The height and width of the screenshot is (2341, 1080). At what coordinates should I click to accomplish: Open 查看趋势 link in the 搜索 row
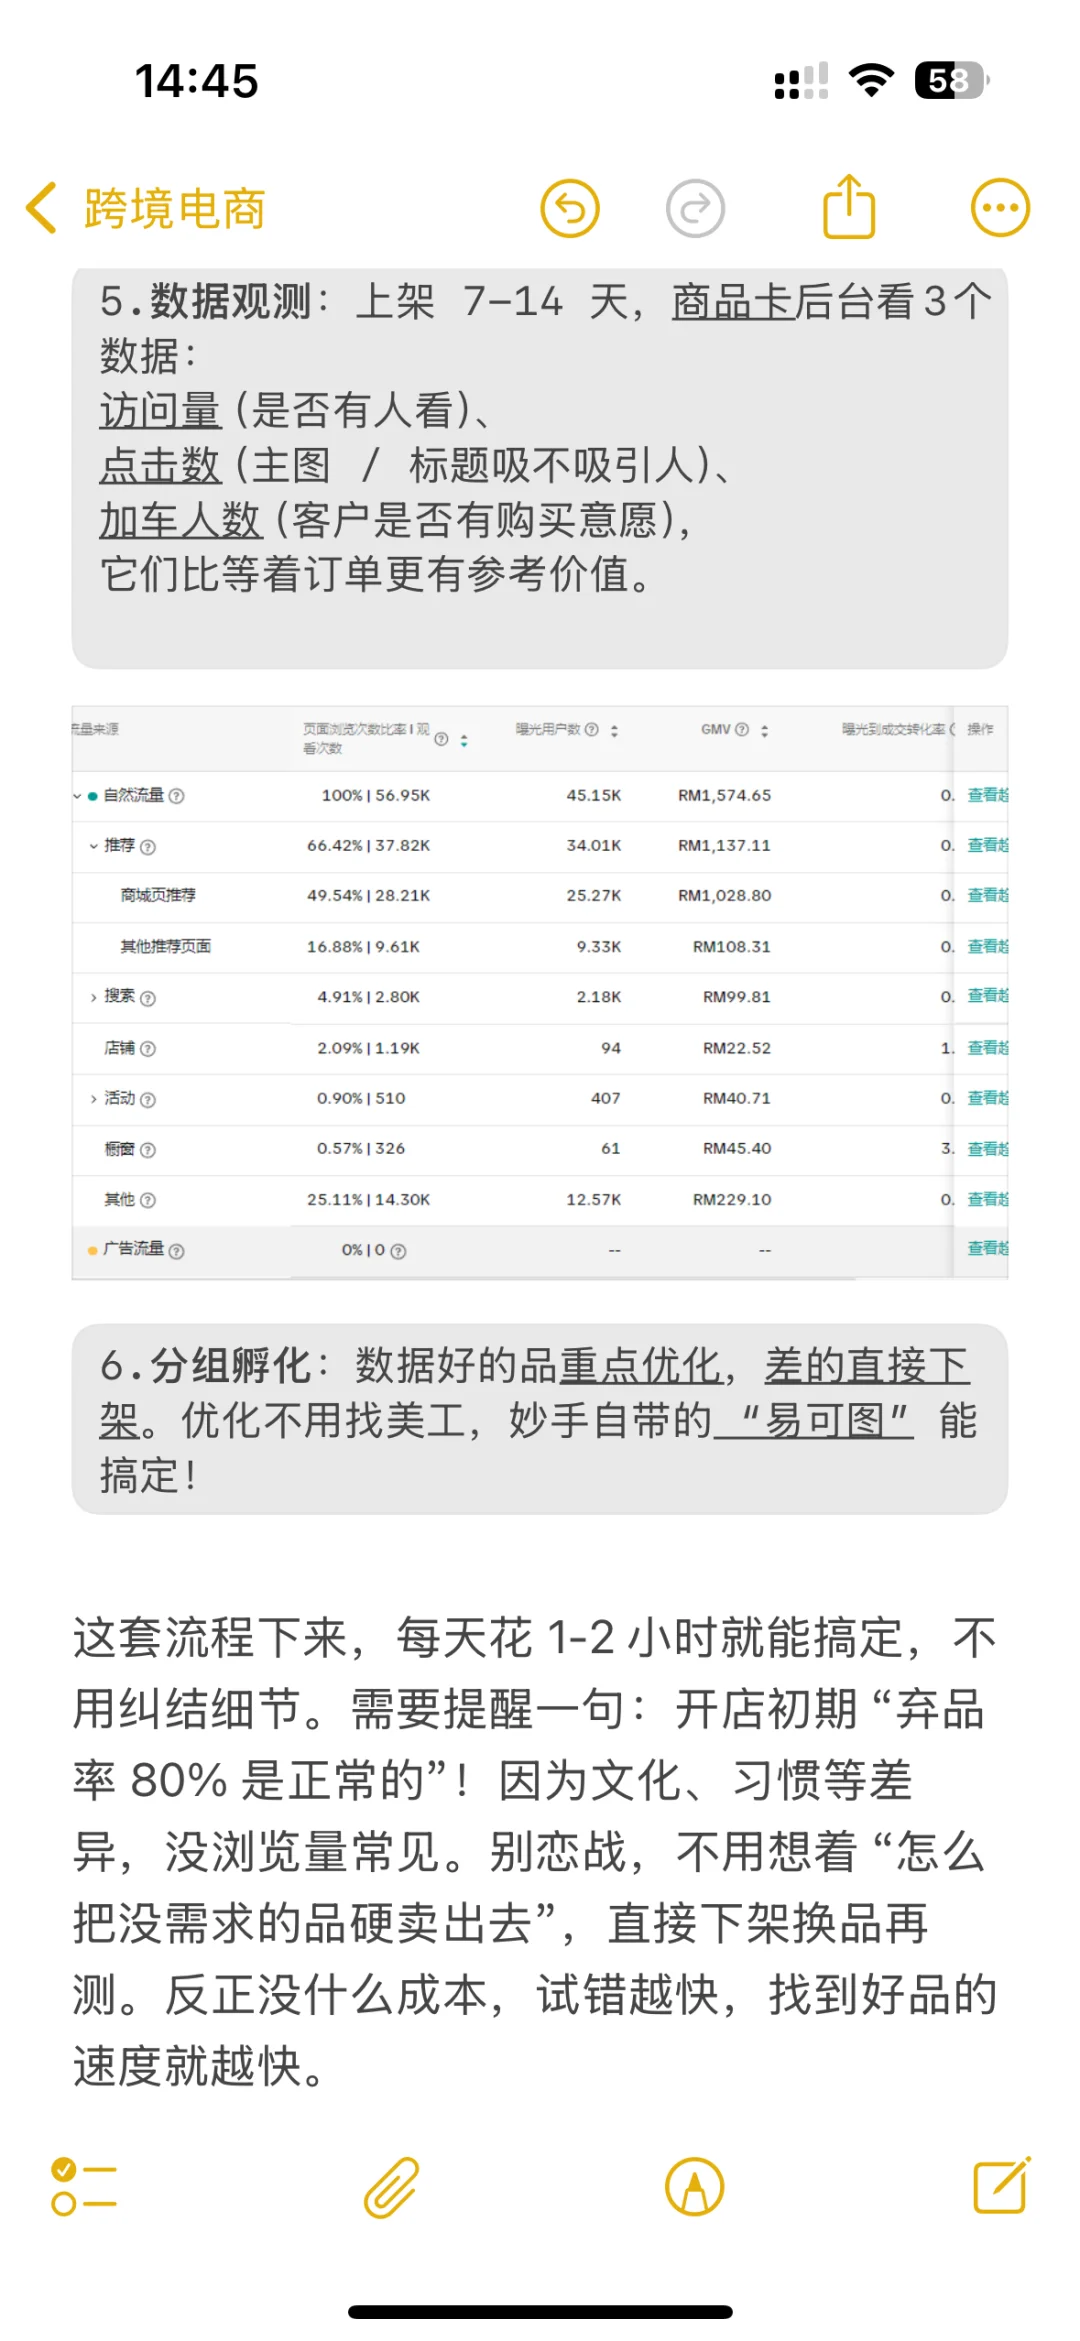(988, 996)
